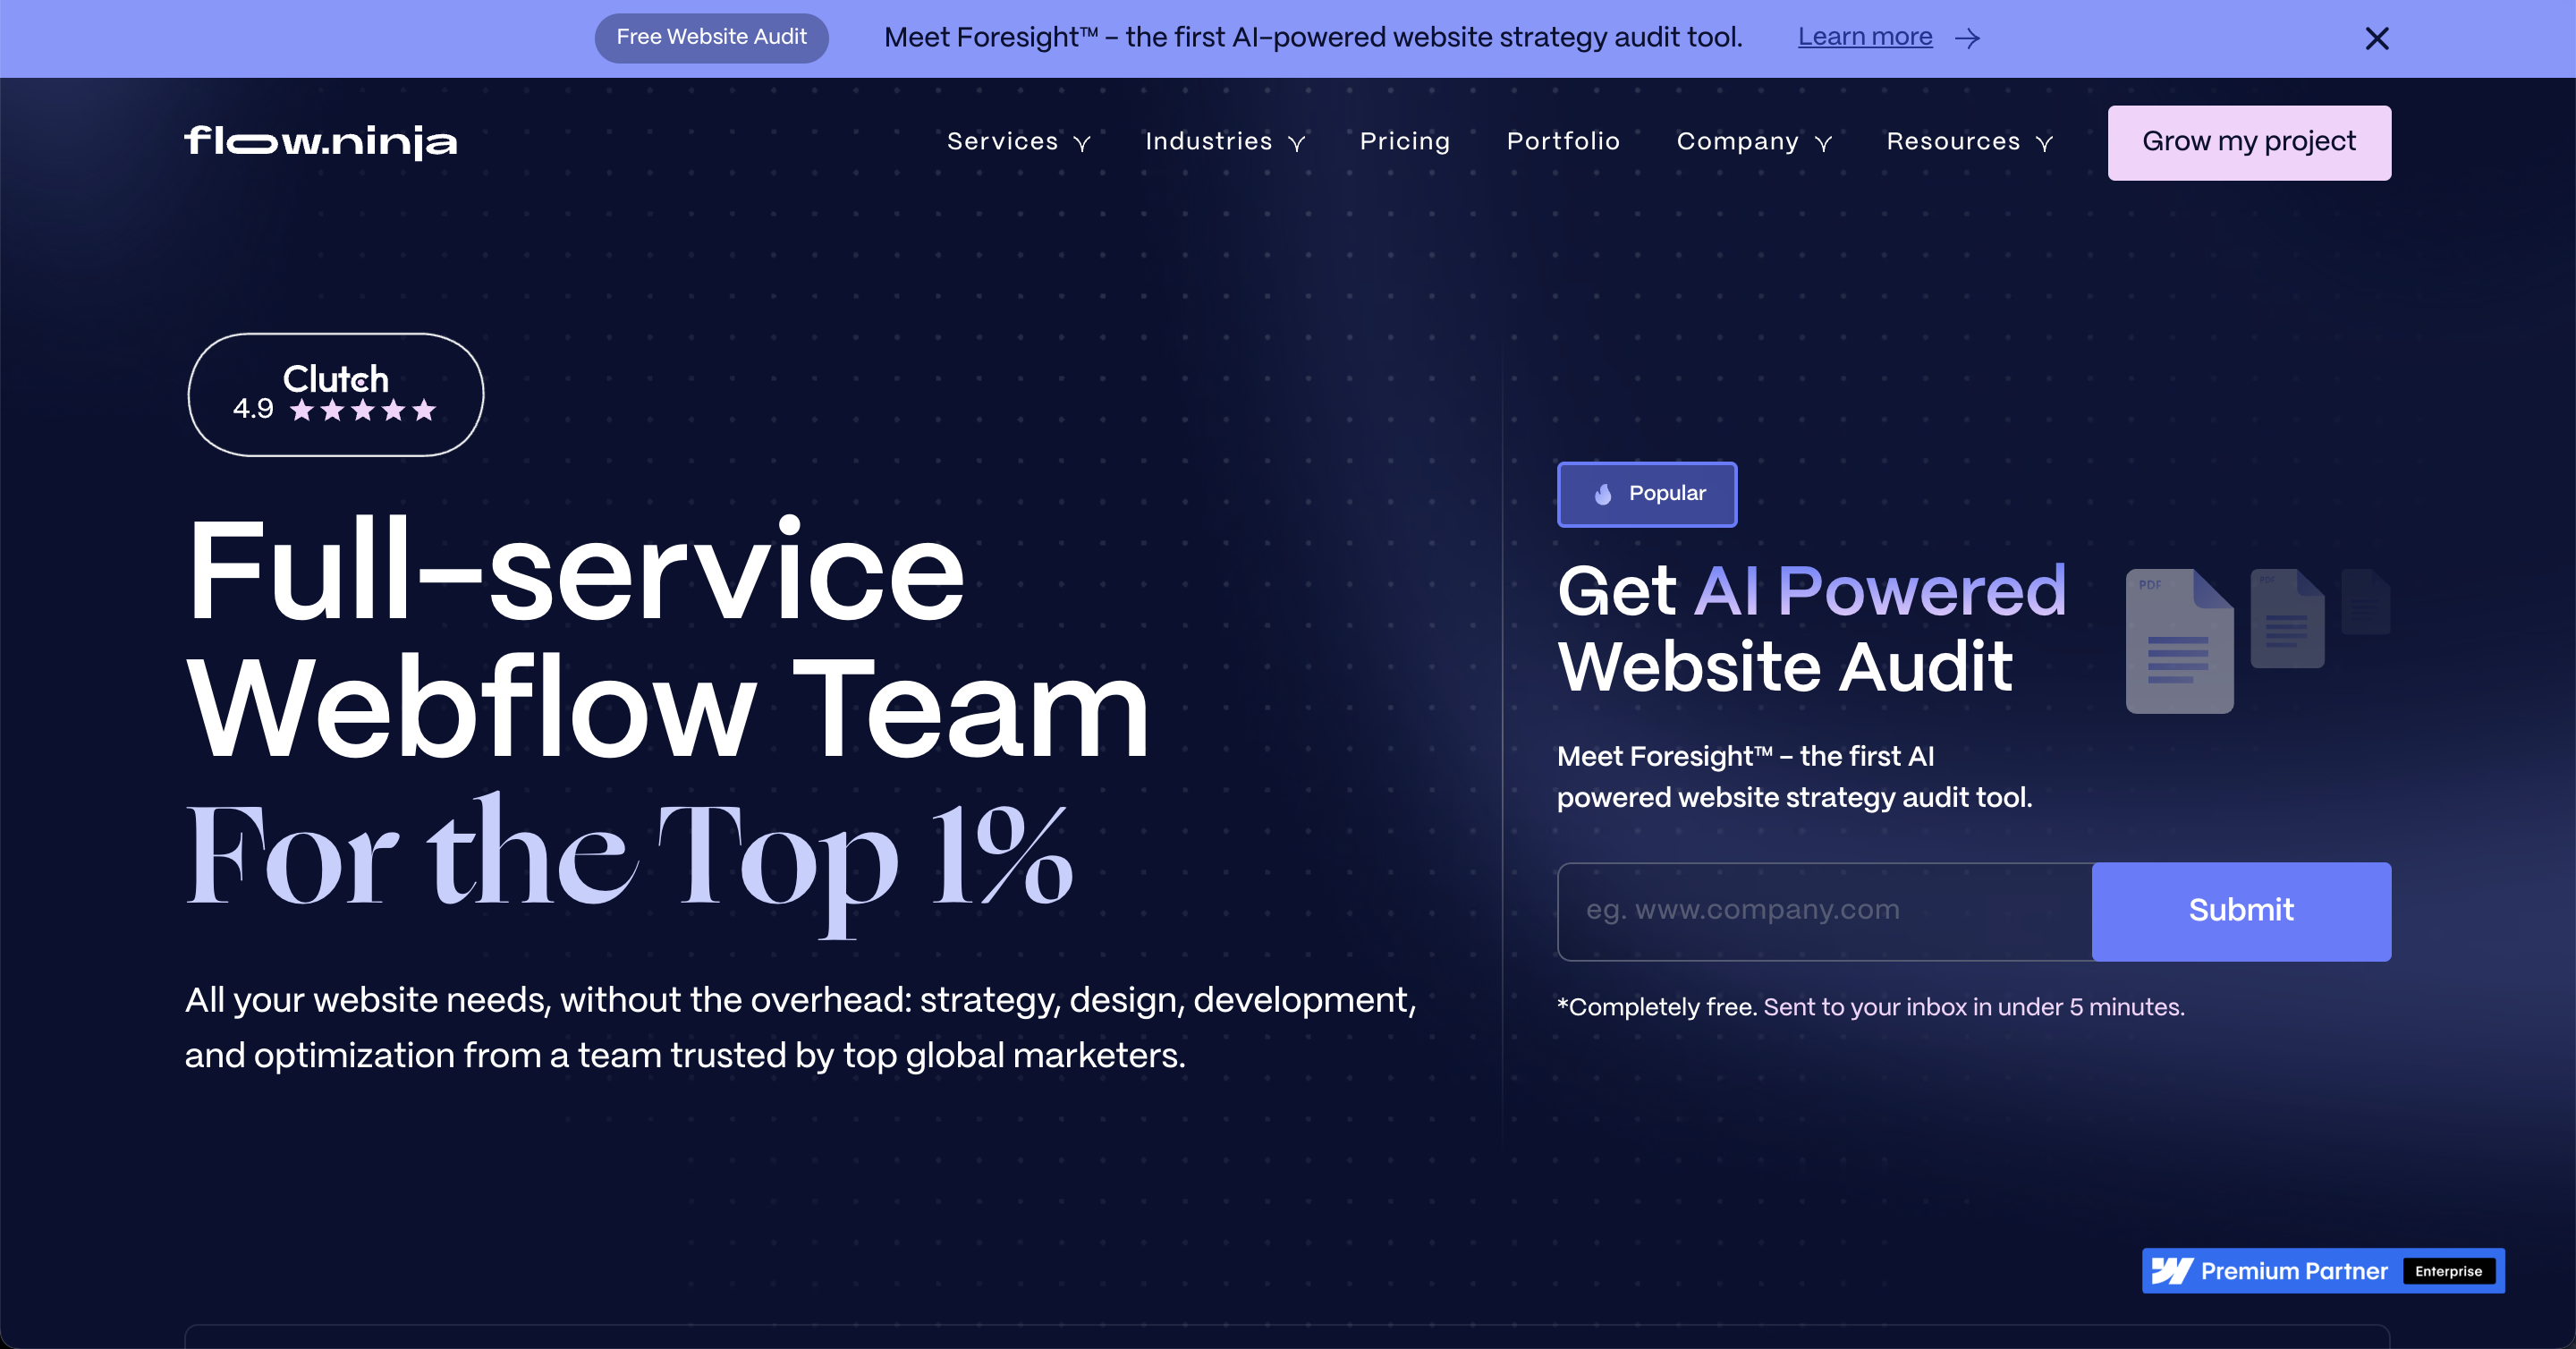
Task: Click the arrow icon beside Learn more
Action: (1967, 38)
